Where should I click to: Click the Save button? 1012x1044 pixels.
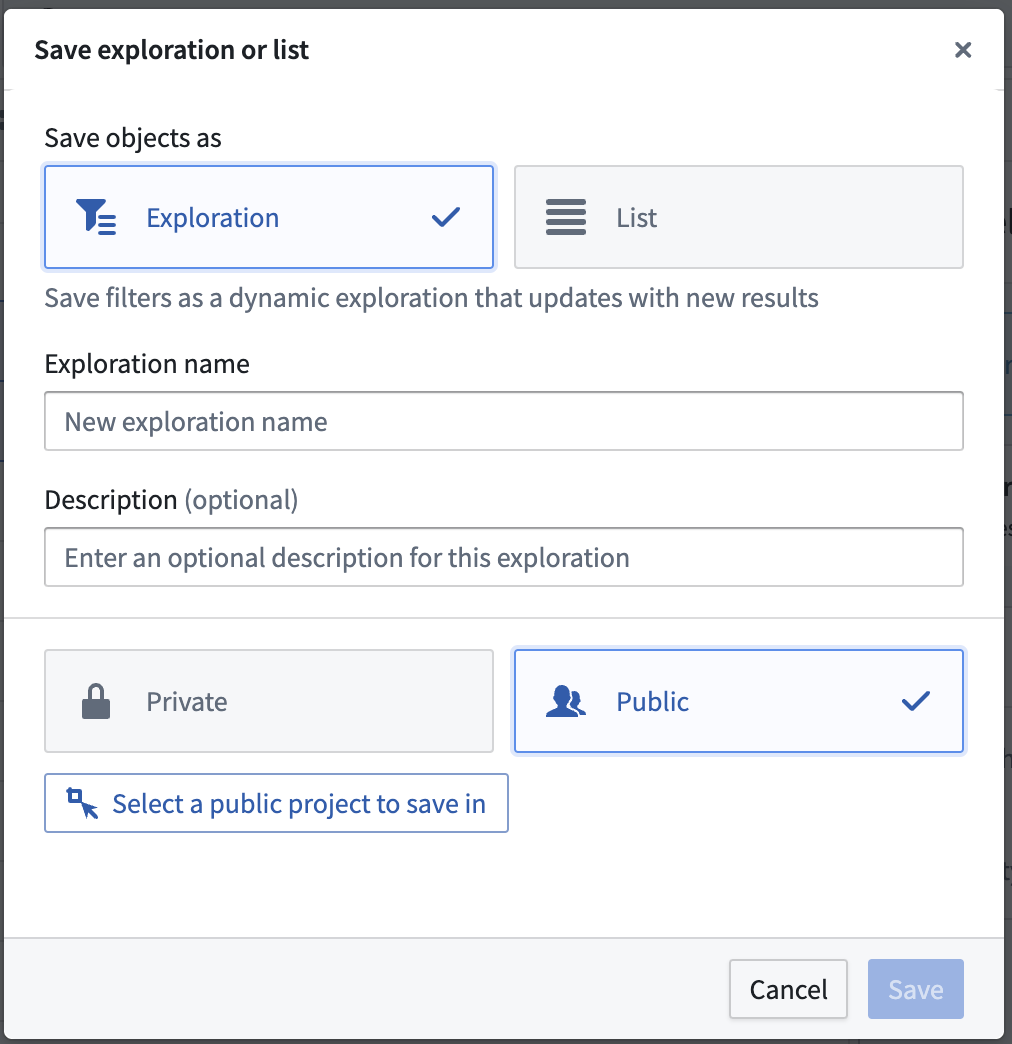coord(915,989)
